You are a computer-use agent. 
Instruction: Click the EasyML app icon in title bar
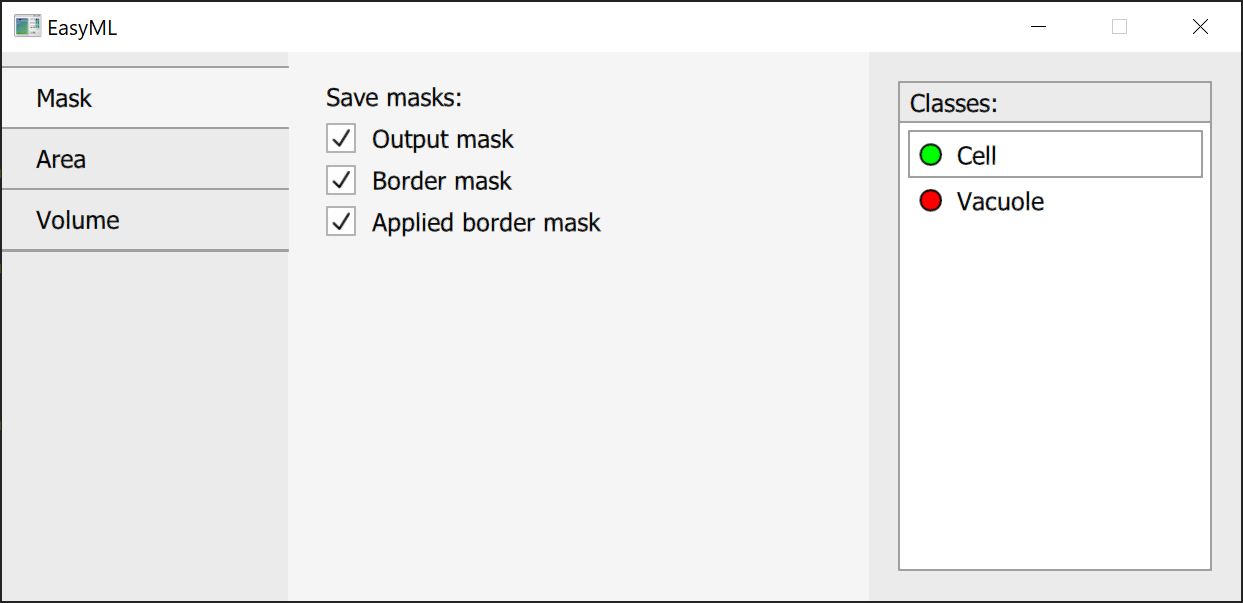pyautogui.click(x=27, y=27)
